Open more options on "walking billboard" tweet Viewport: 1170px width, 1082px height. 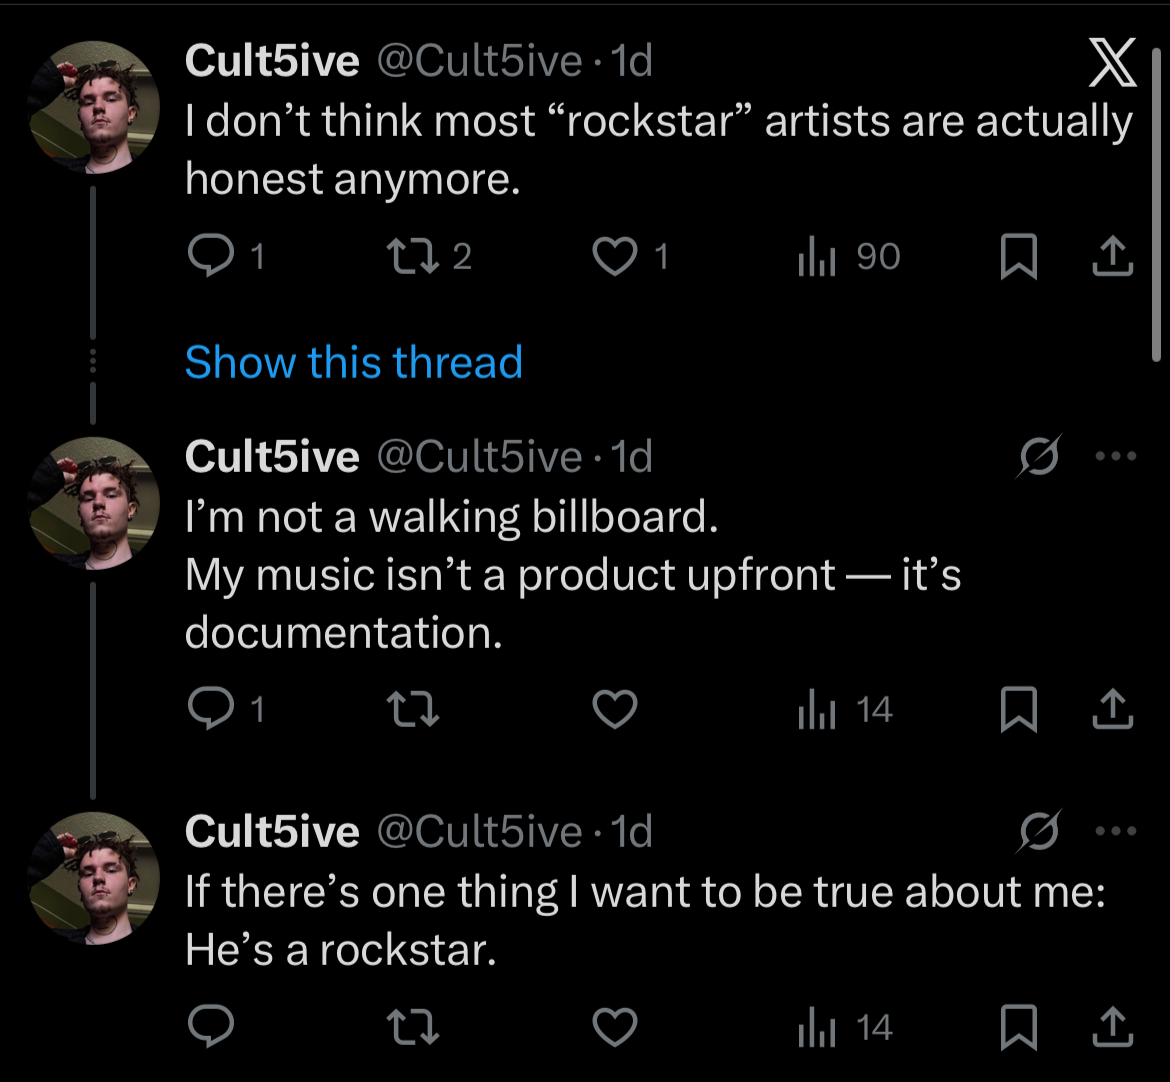[x=1116, y=456]
